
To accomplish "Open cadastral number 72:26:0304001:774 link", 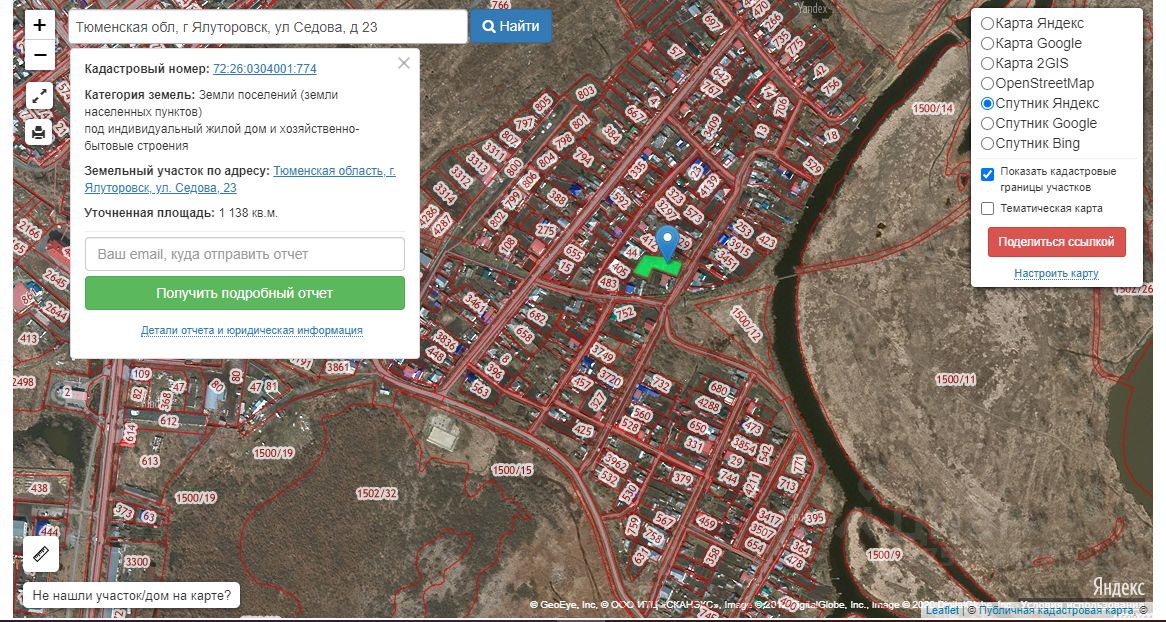I will 265,69.
